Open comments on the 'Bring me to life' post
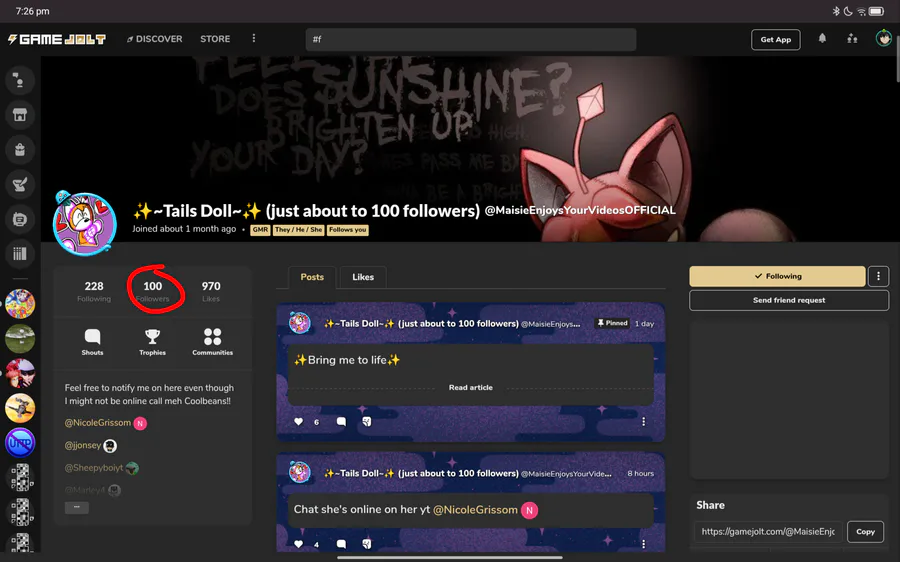900x562 pixels. pyautogui.click(x=341, y=421)
